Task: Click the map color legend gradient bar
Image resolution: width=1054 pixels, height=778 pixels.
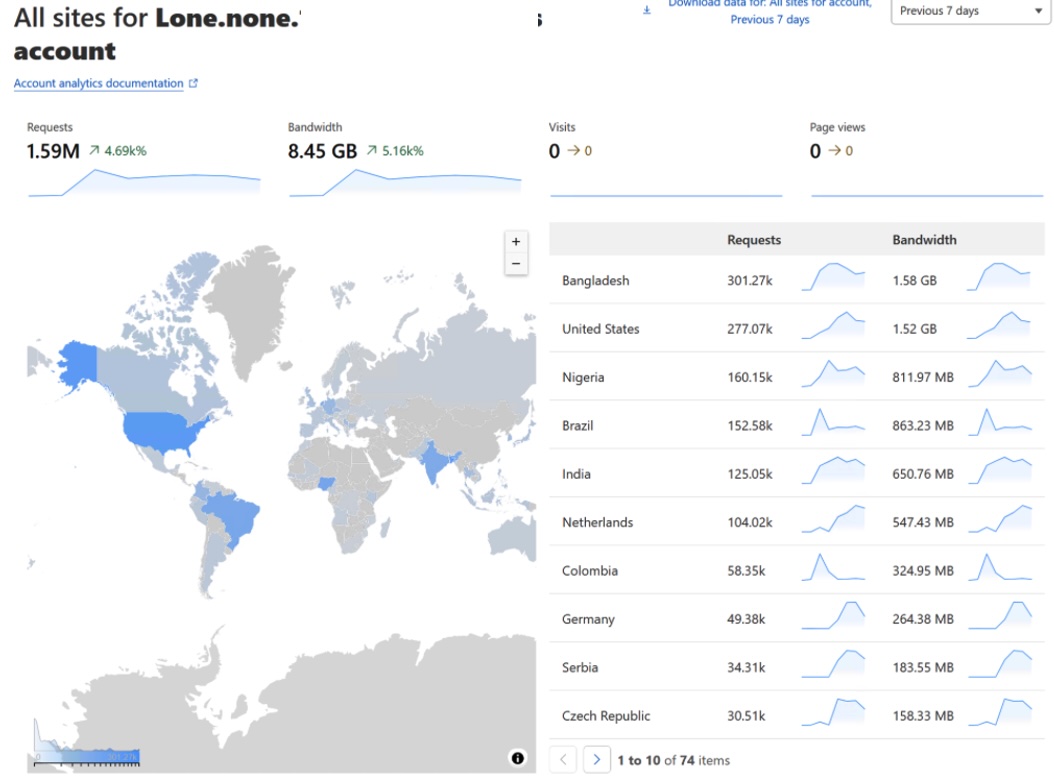Action: (87, 757)
